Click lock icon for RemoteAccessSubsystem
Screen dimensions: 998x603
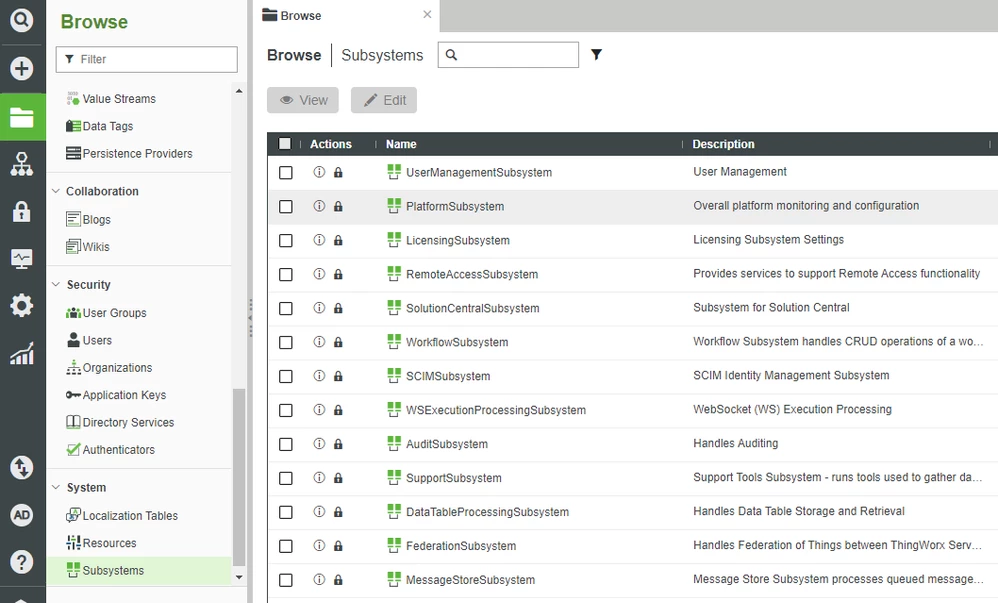338,274
